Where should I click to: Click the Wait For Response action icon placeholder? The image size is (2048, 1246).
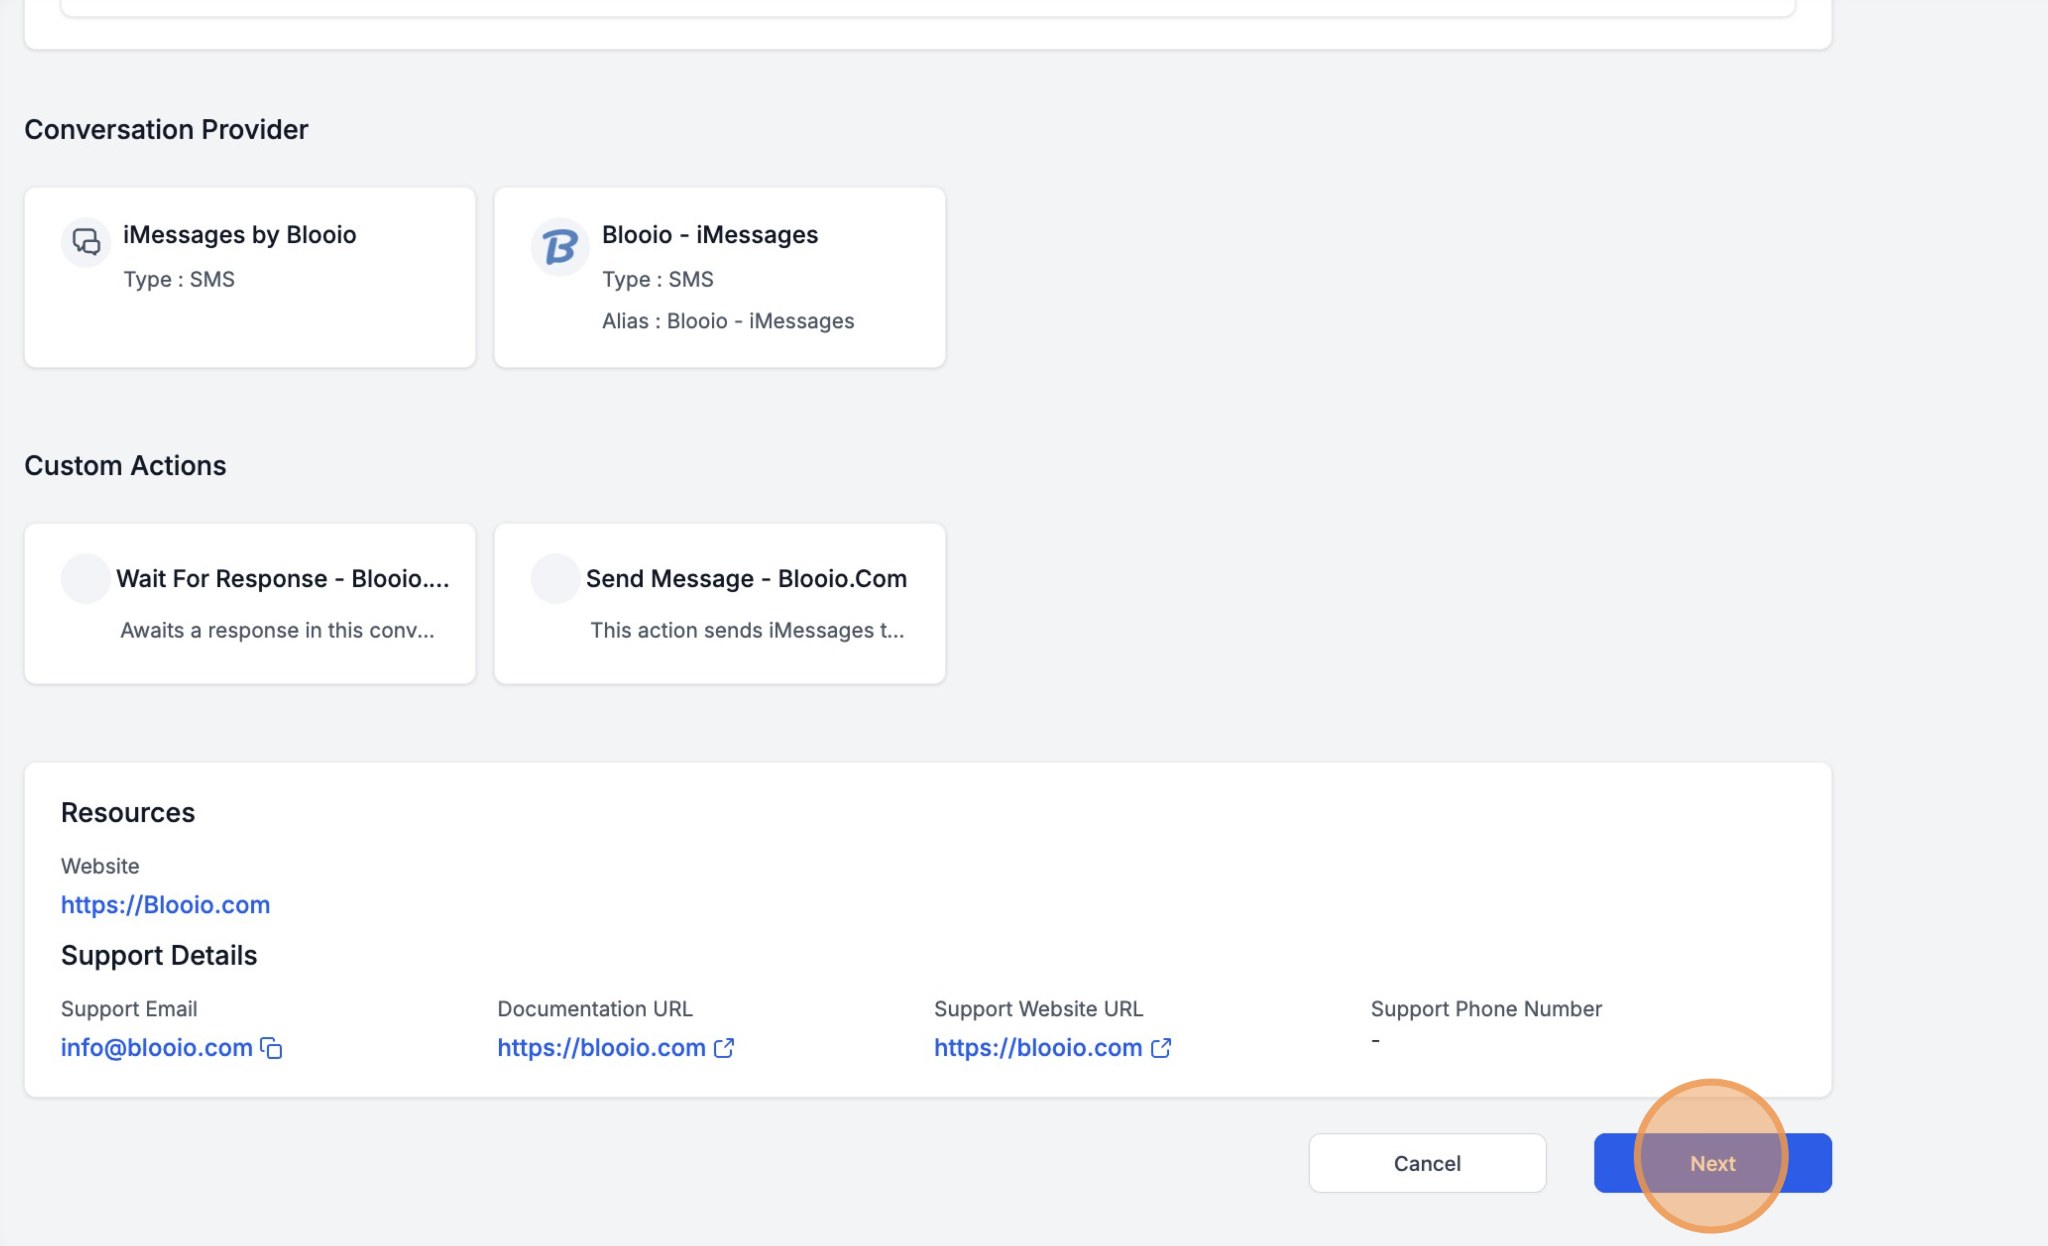86,578
